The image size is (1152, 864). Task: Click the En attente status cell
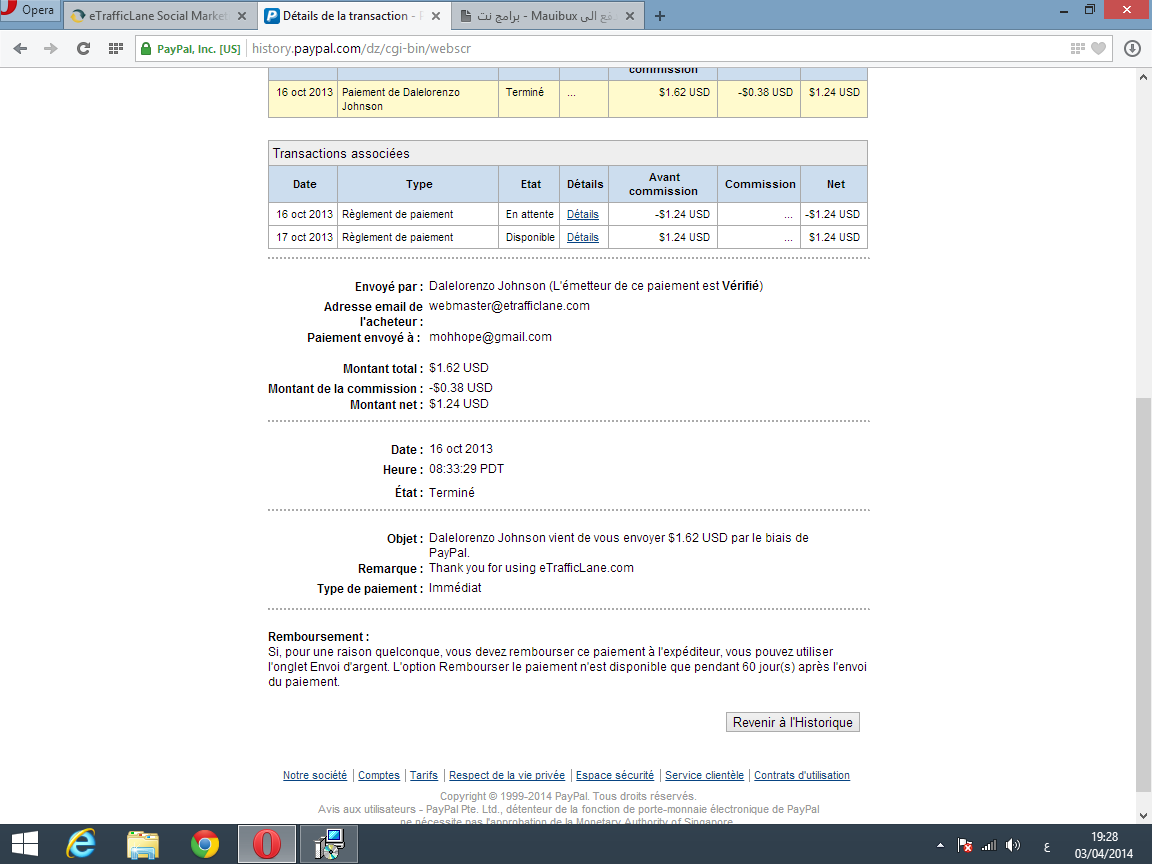(529, 215)
